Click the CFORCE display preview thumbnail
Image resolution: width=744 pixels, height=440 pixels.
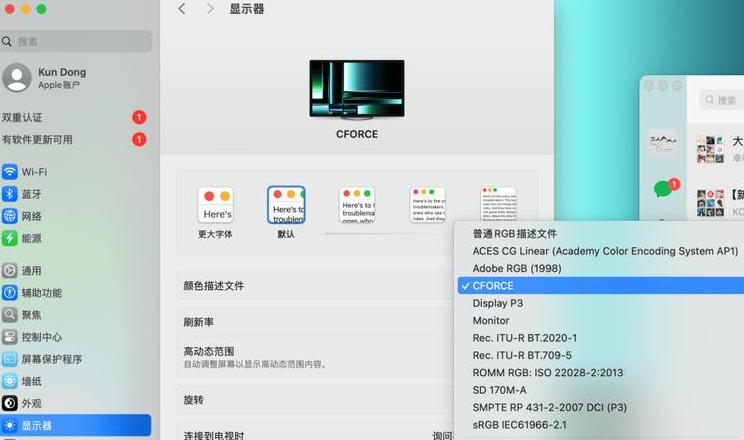click(x=357, y=89)
